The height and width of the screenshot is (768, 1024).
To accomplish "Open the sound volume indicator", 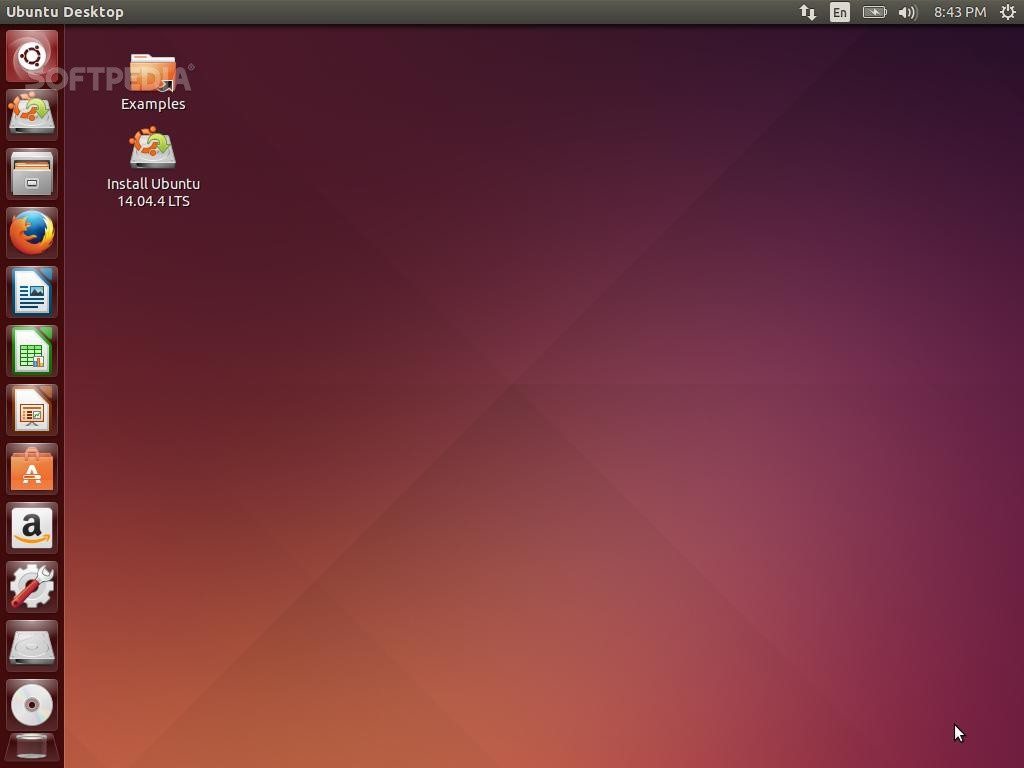I will pyautogui.click(x=908, y=12).
